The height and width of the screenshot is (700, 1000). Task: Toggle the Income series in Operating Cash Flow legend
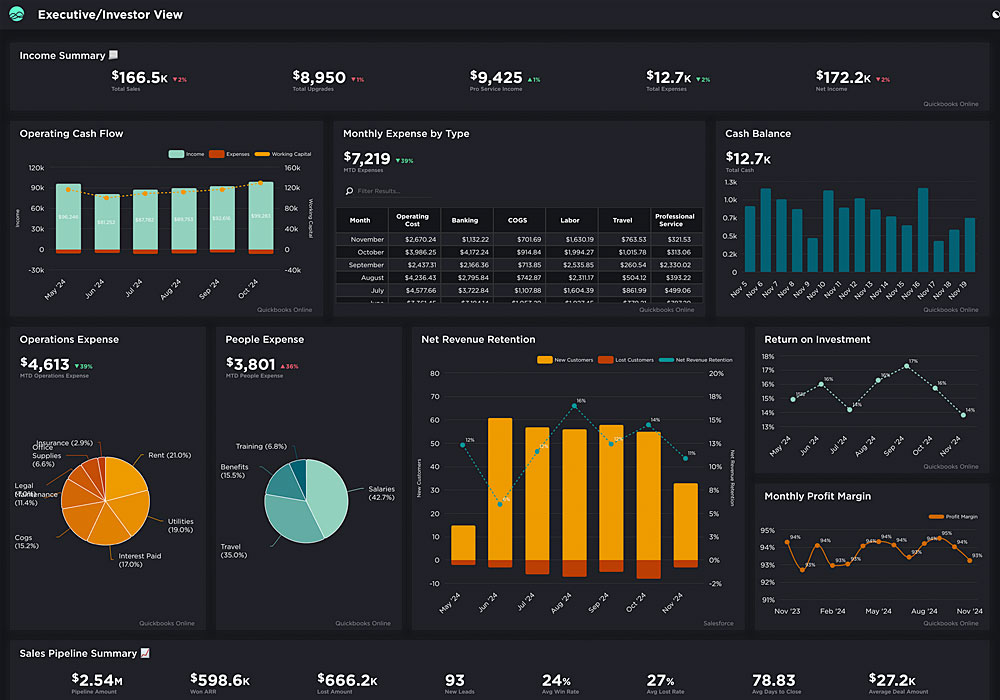pos(186,154)
